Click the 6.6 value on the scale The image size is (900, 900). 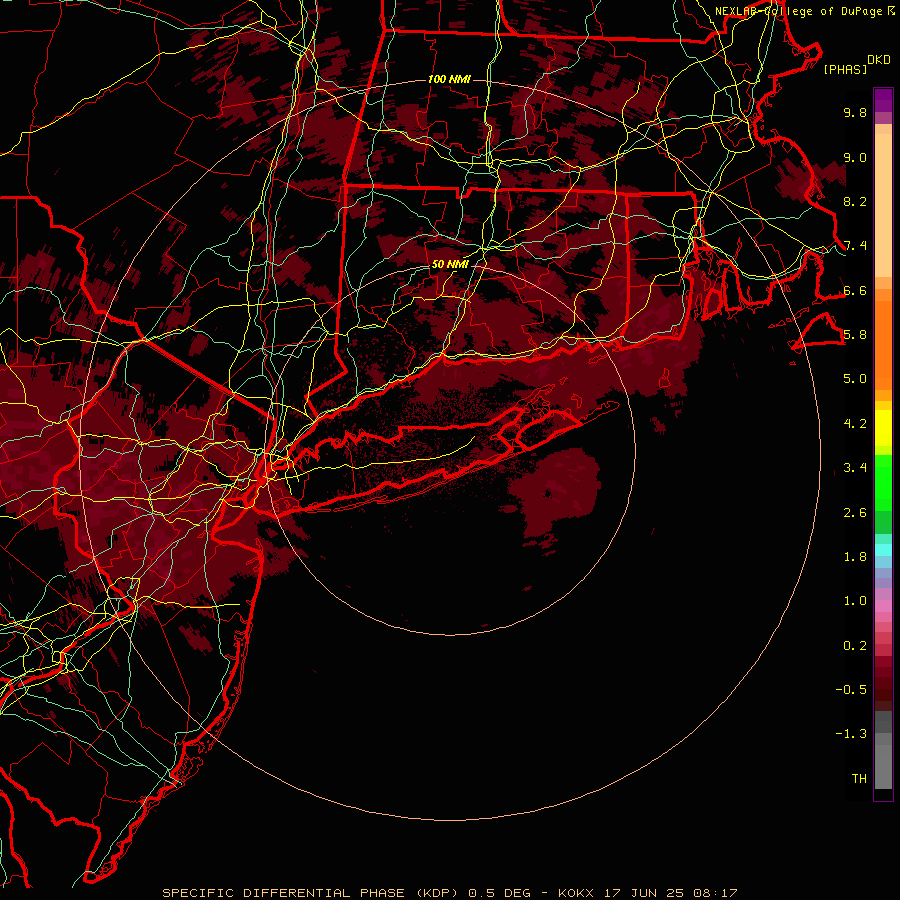tap(855, 291)
